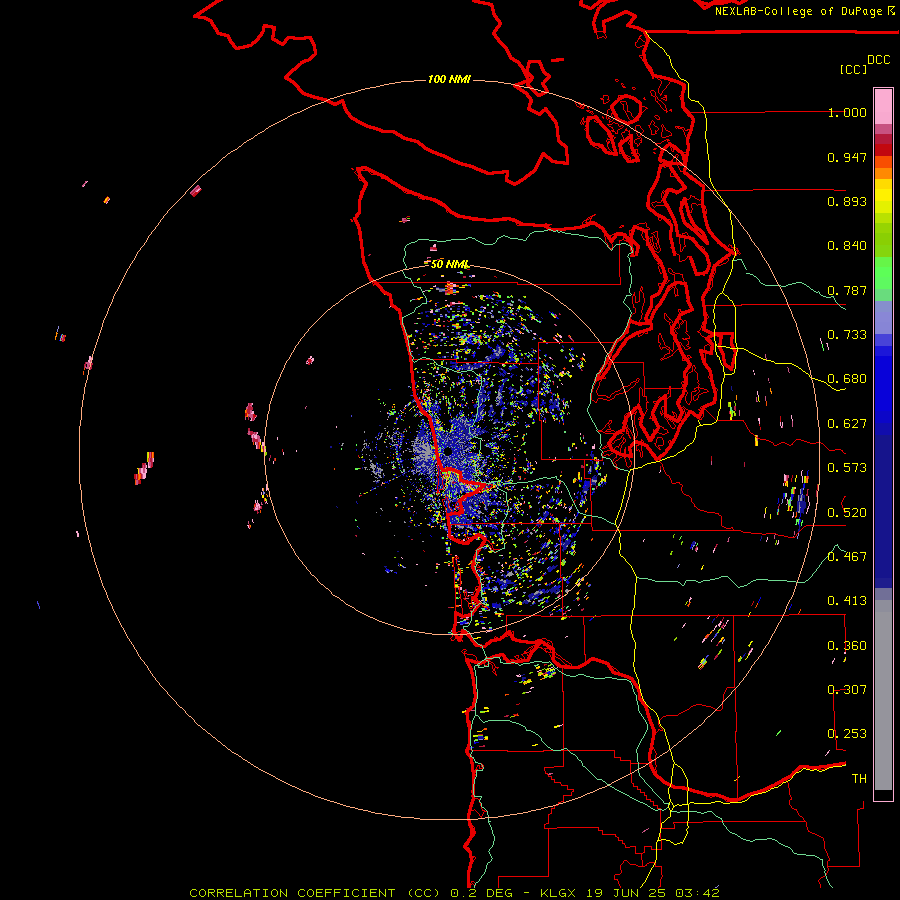The height and width of the screenshot is (900, 900).
Task: Click the [CC] units label
Action: [853, 69]
